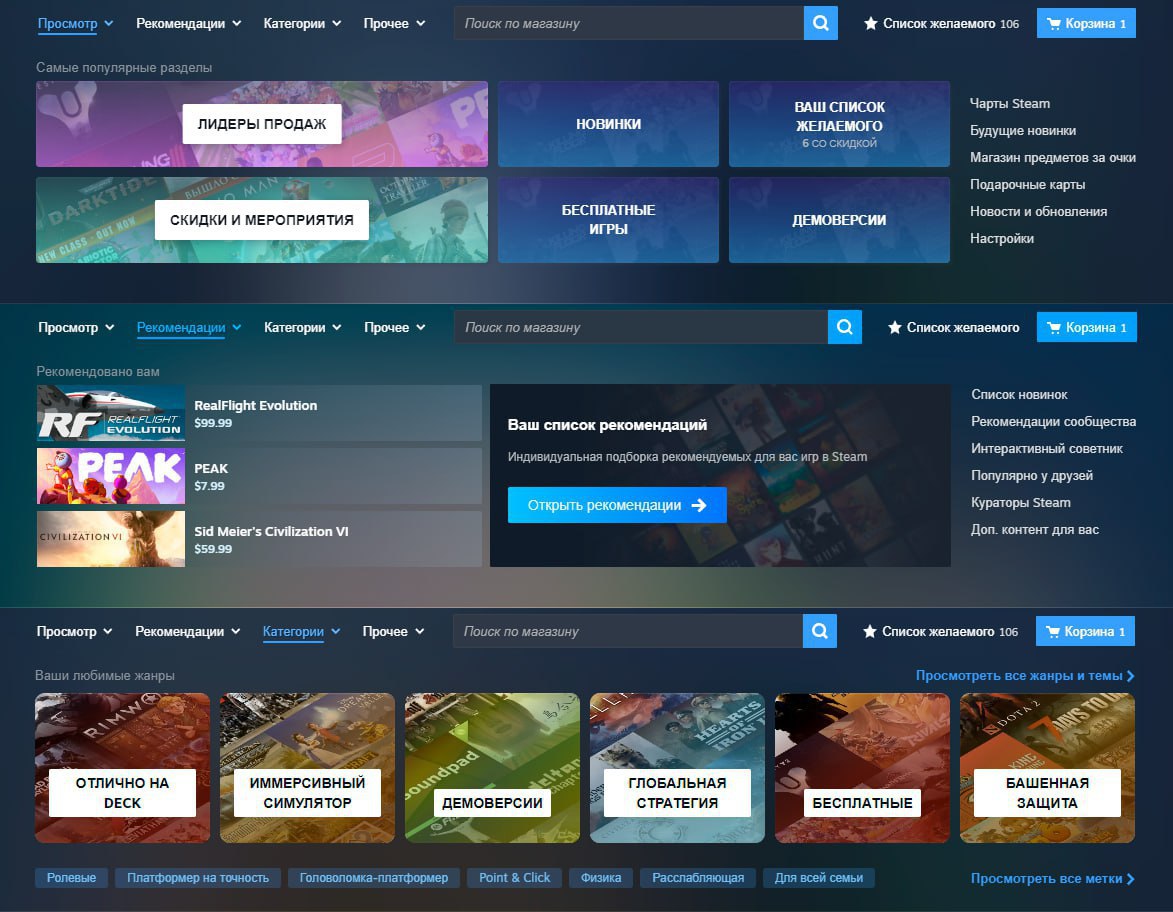Click the Civilization VI game thumbnail

[x=111, y=539]
